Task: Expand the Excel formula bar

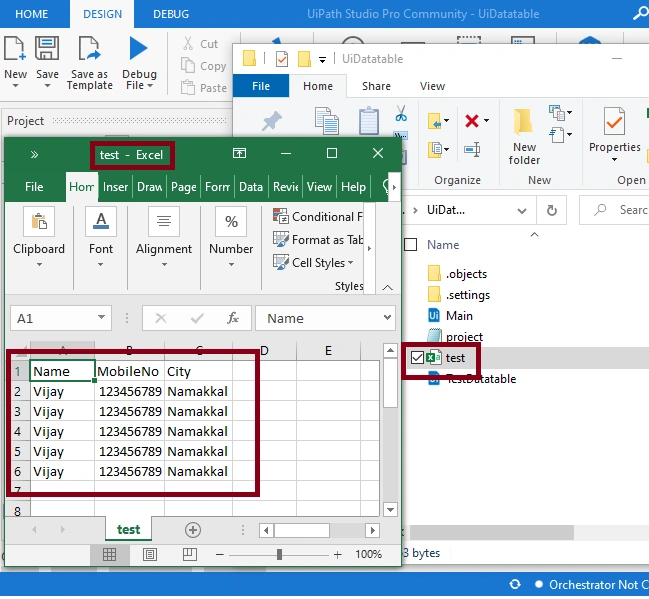Action: pyautogui.click(x=387, y=318)
